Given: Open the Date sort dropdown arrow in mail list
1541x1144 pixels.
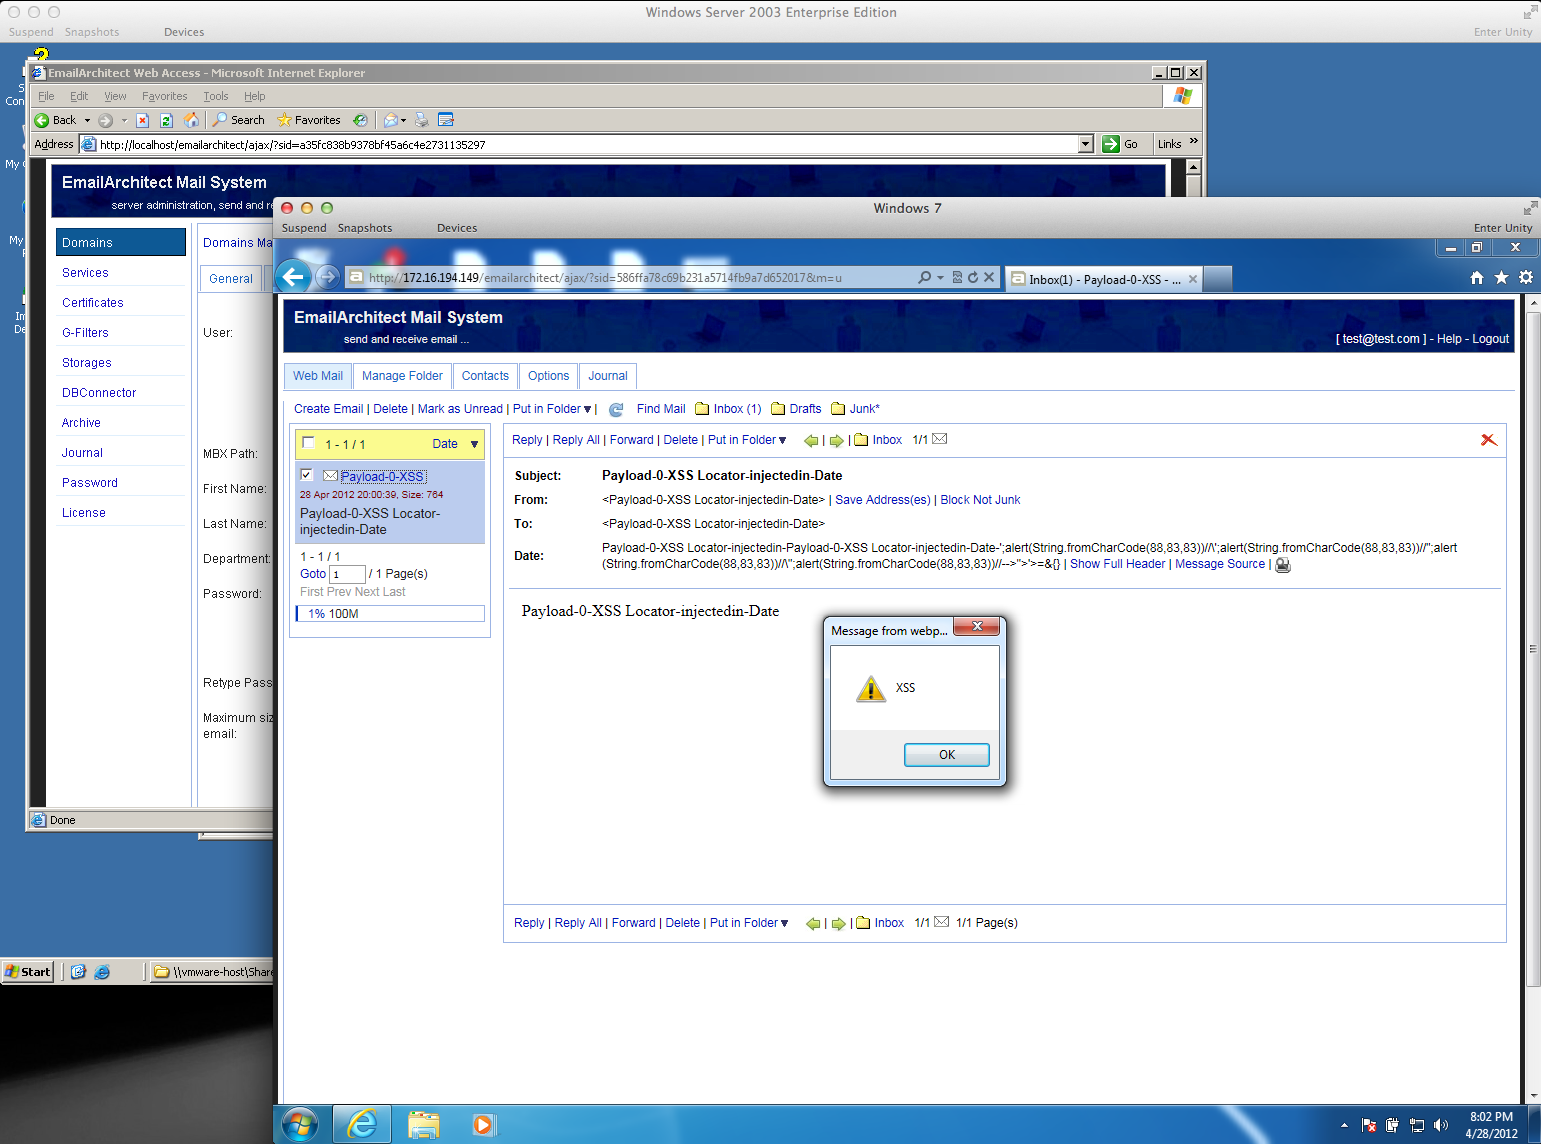Looking at the screenshot, I should tap(474, 444).
